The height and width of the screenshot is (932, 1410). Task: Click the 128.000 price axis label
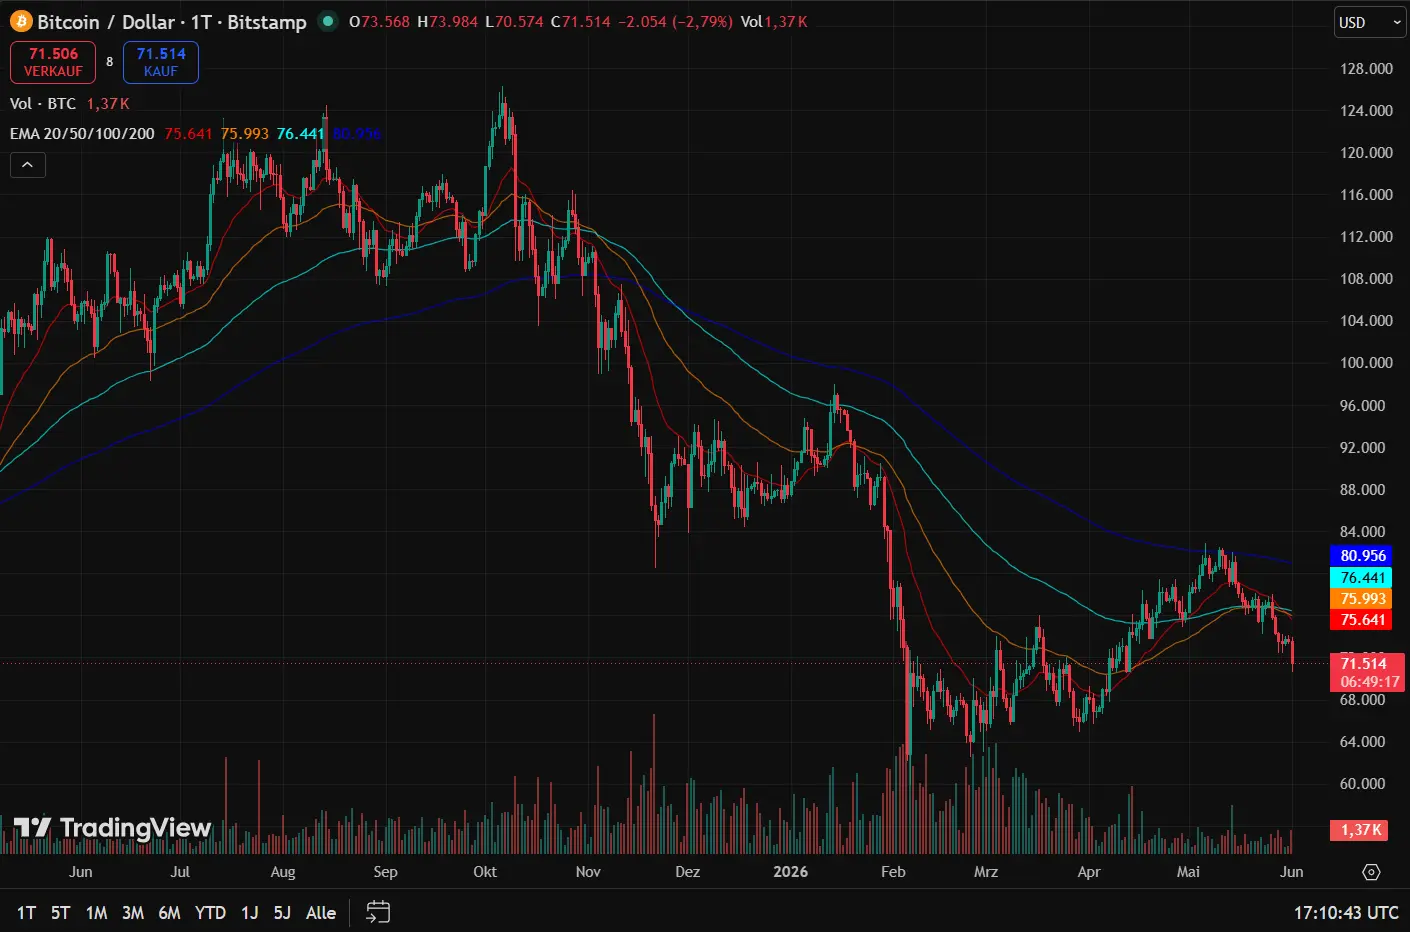tap(1366, 68)
